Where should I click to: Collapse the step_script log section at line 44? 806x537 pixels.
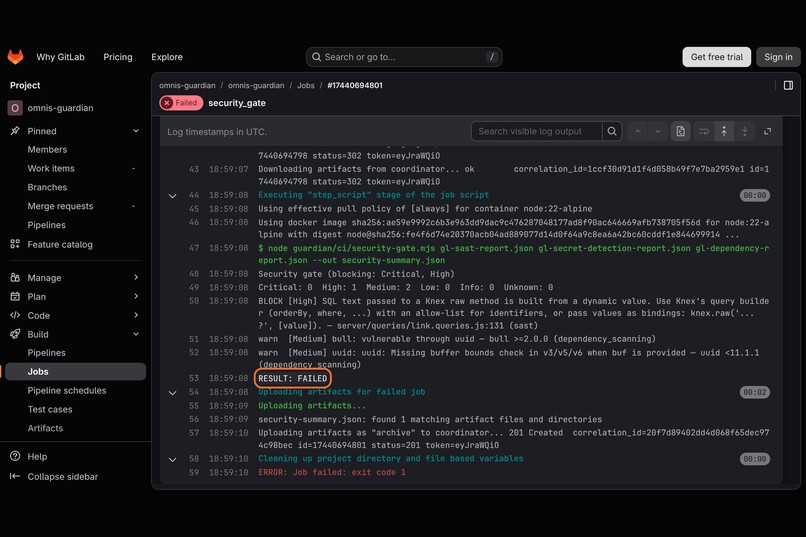173,196
